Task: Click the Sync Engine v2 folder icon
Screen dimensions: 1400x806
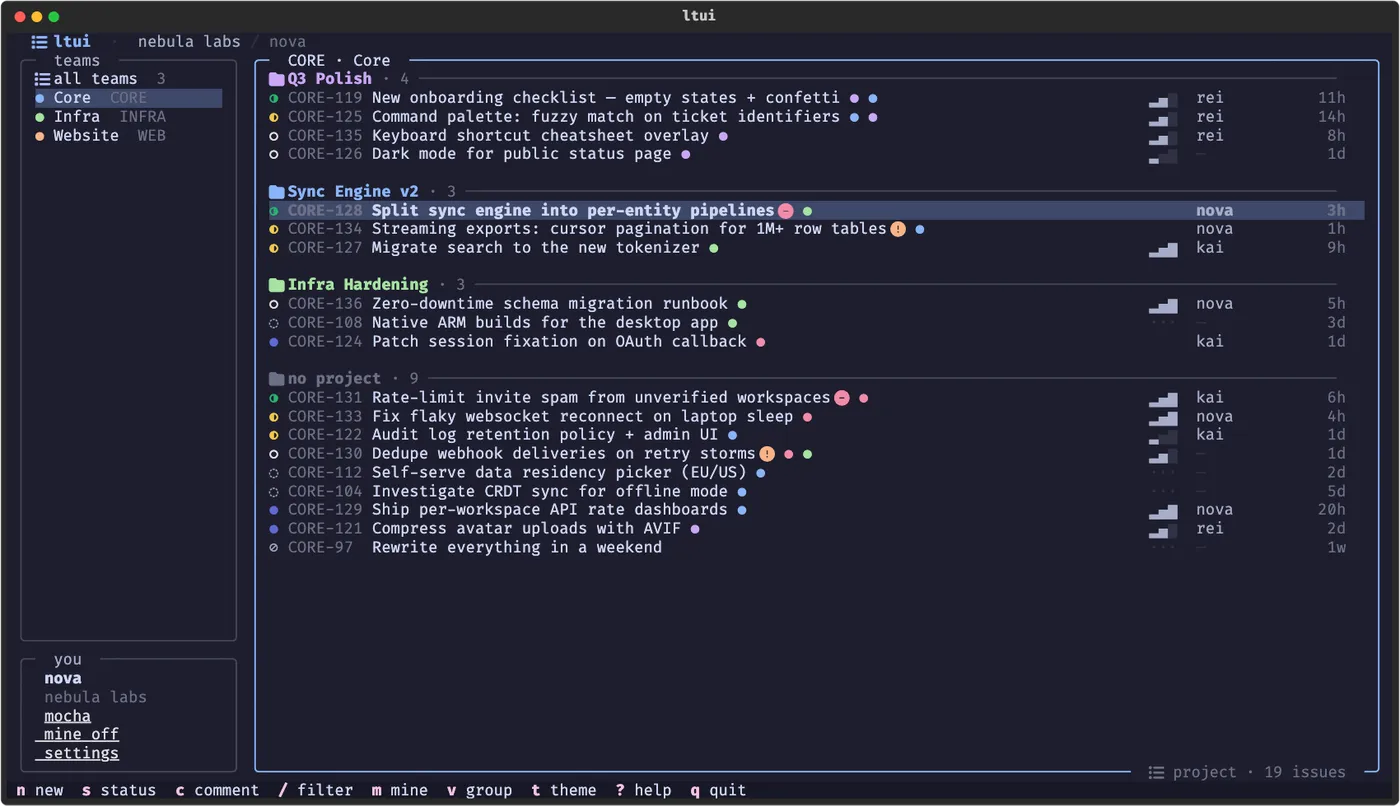Action: (x=277, y=191)
